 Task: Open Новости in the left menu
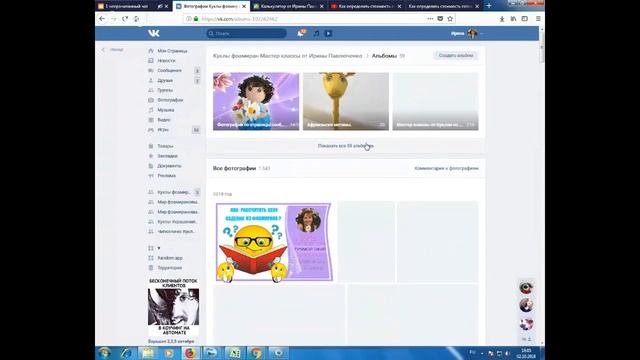[x=166, y=61]
